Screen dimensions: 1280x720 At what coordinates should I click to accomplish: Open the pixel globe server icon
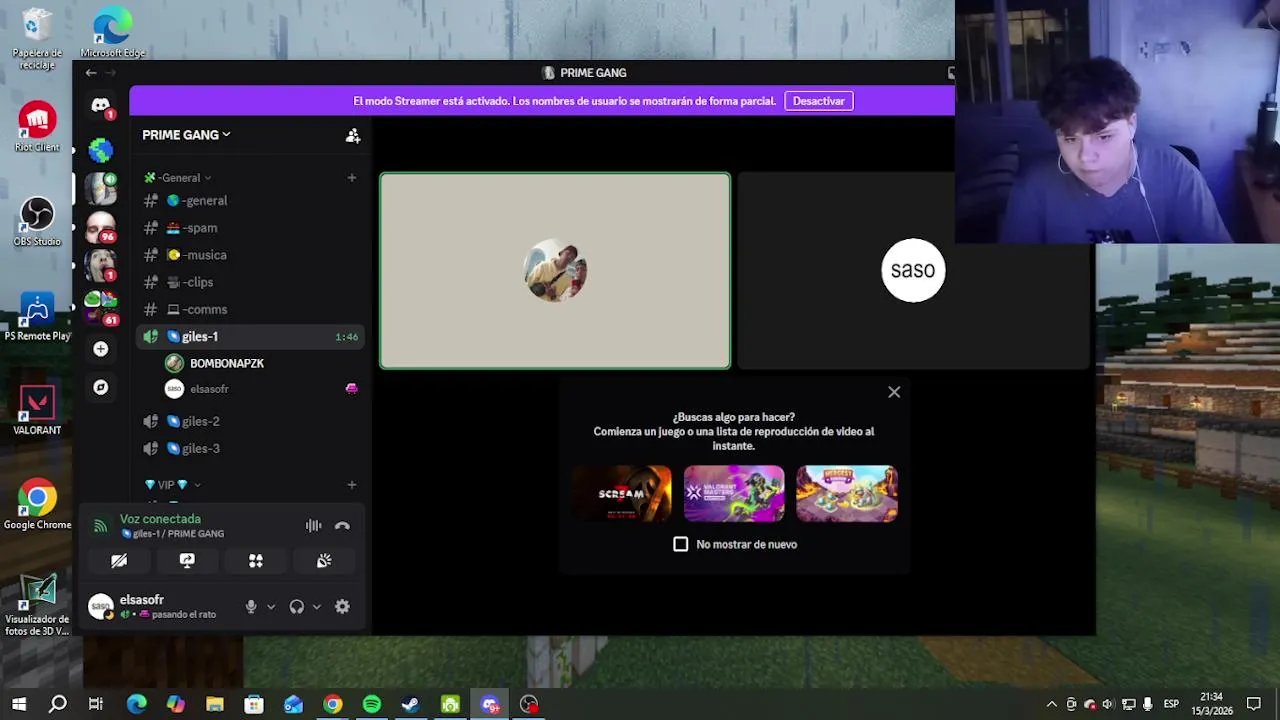[x=101, y=150]
